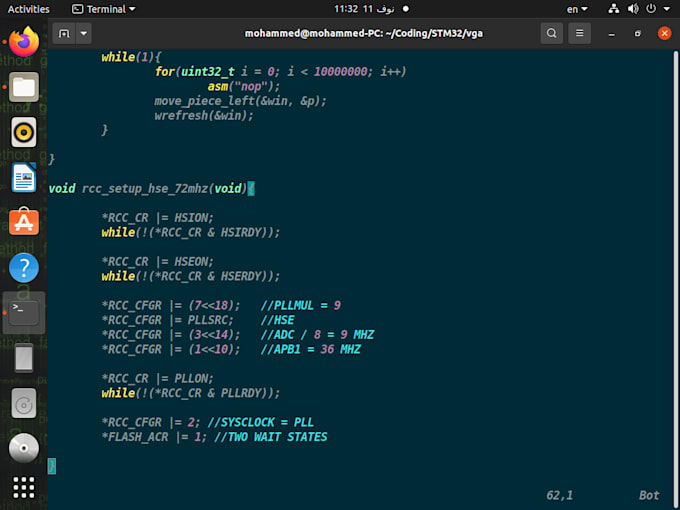Image resolution: width=680 pixels, height=510 pixels.
Task: Open the Help question mark icon
Action: coord(24,268)
